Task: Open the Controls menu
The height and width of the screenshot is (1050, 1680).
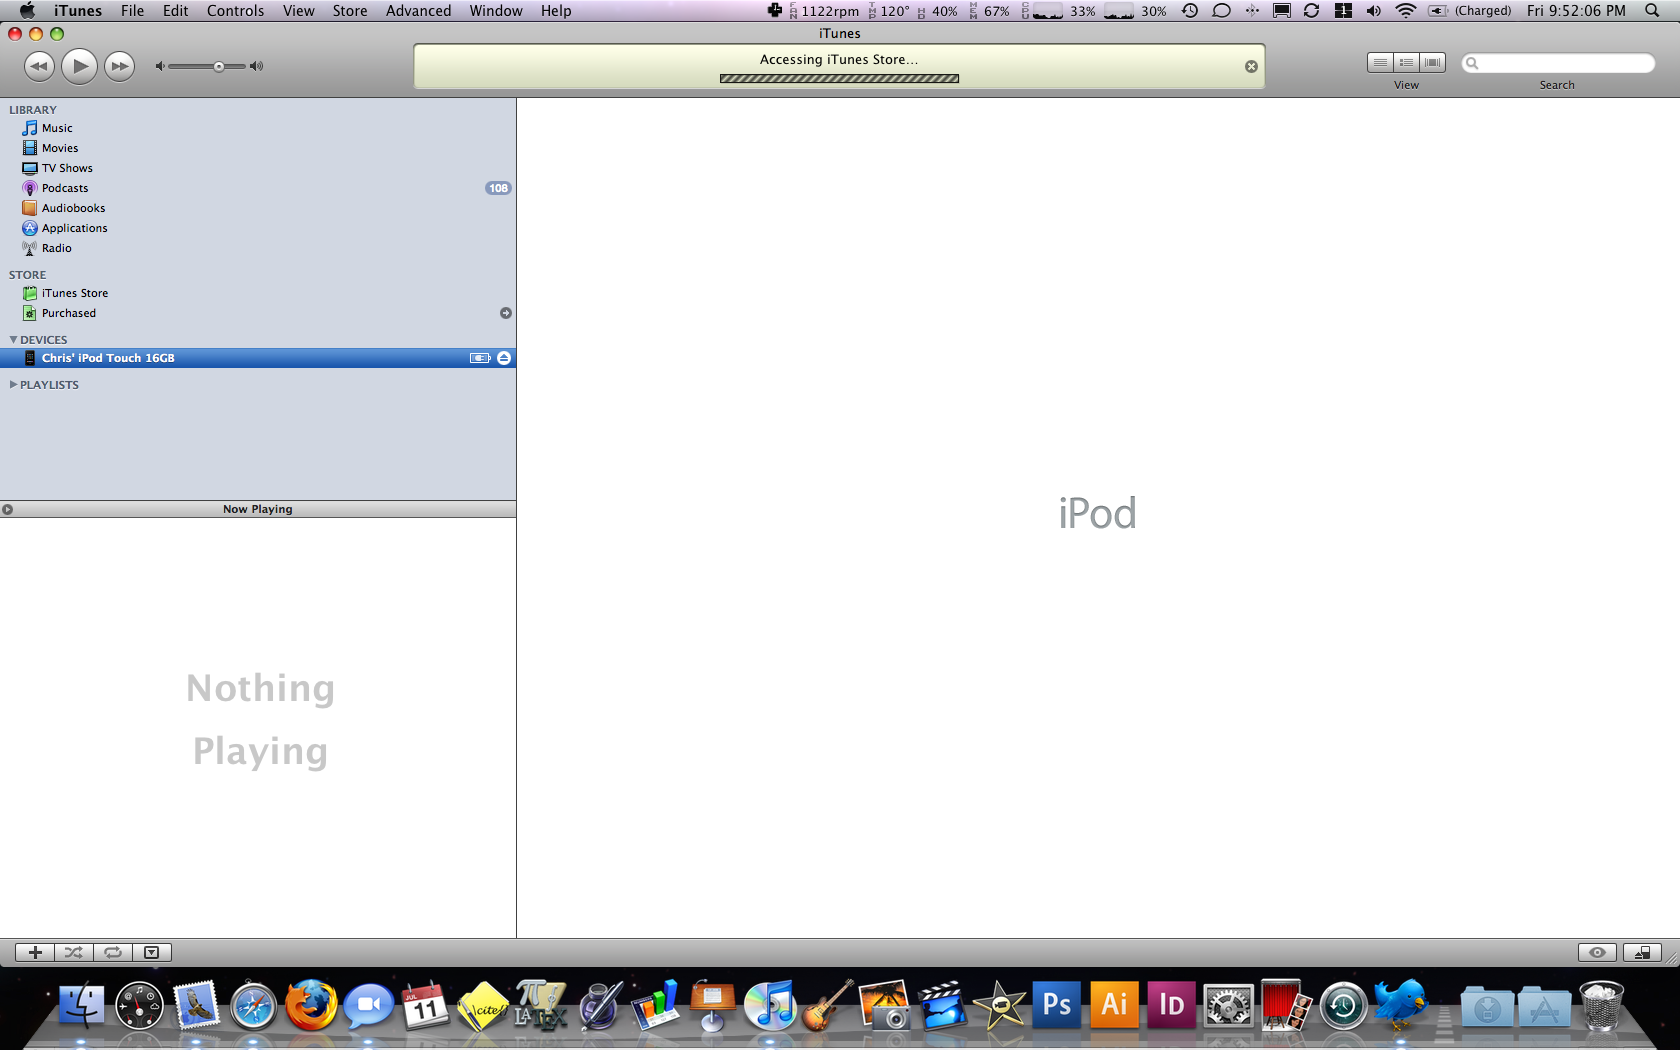Action: (x=235, y=11)
